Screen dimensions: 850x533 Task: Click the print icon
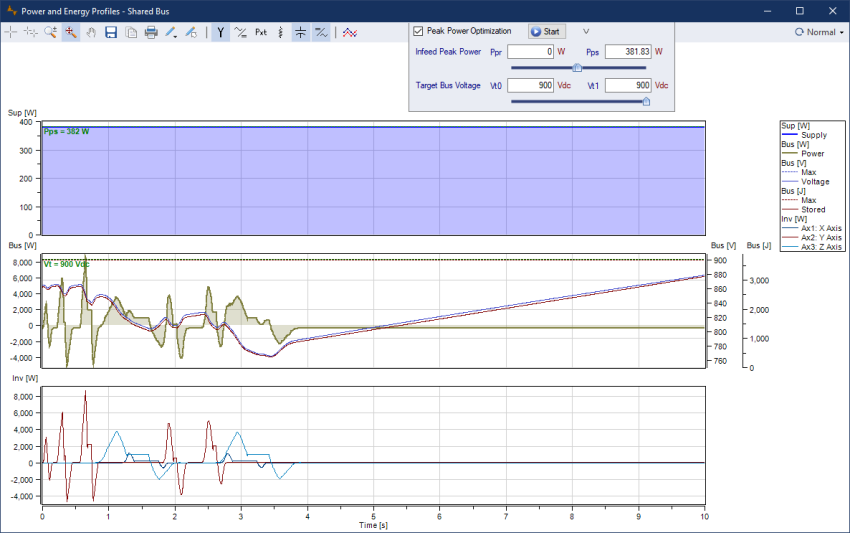(x=151, y=32)
